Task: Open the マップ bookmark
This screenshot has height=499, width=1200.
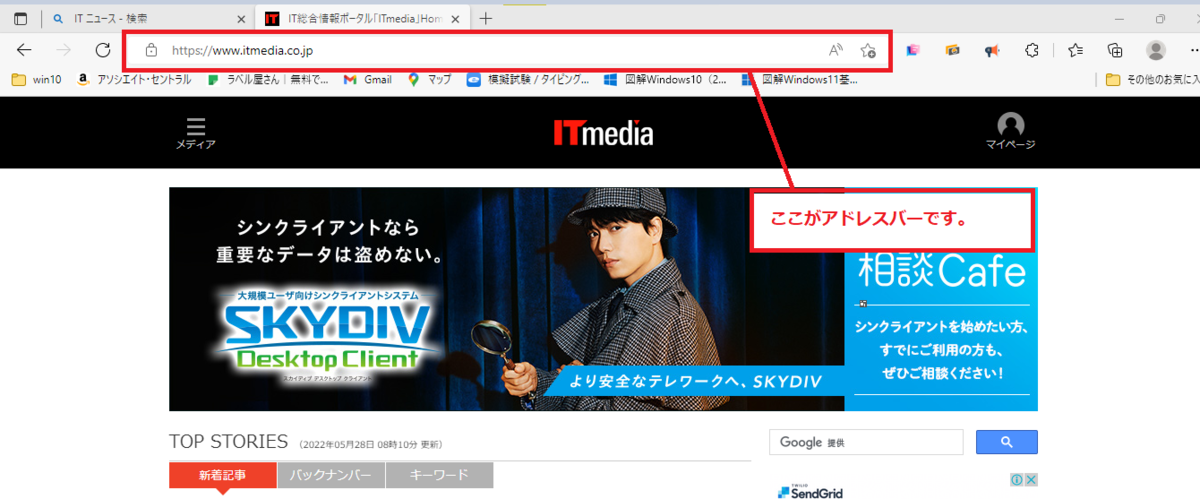Action: [x=430, y=80]
